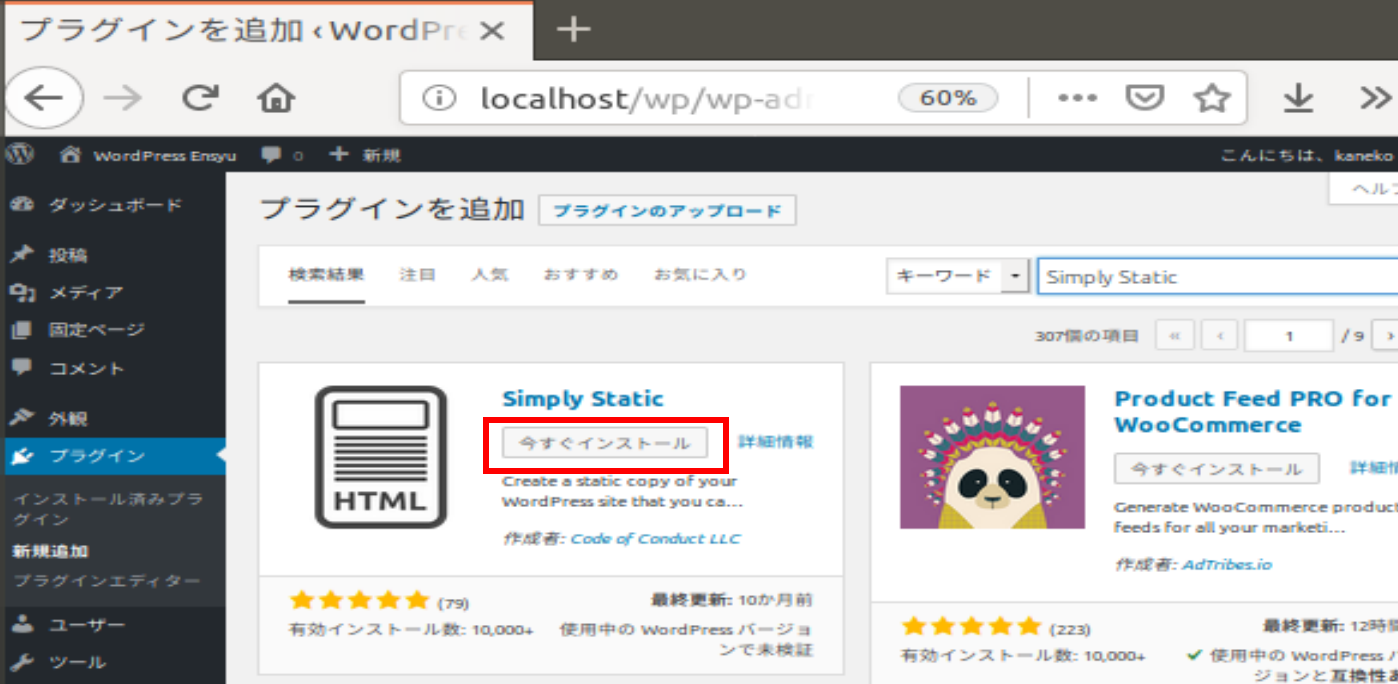This screenshot has width=1398, height=684.
Task: Click the Simply Static HTML thumbnail
Action: 380,457
